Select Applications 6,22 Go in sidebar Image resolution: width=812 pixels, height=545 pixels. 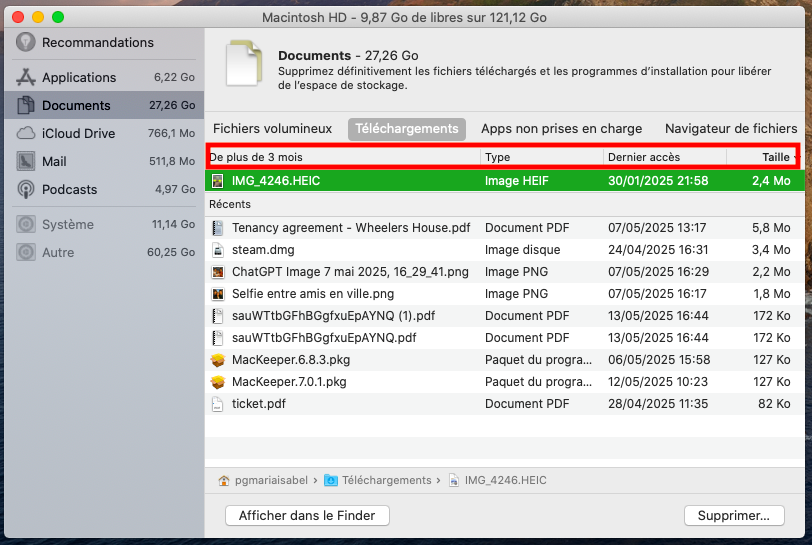click(x=104, y=77)
